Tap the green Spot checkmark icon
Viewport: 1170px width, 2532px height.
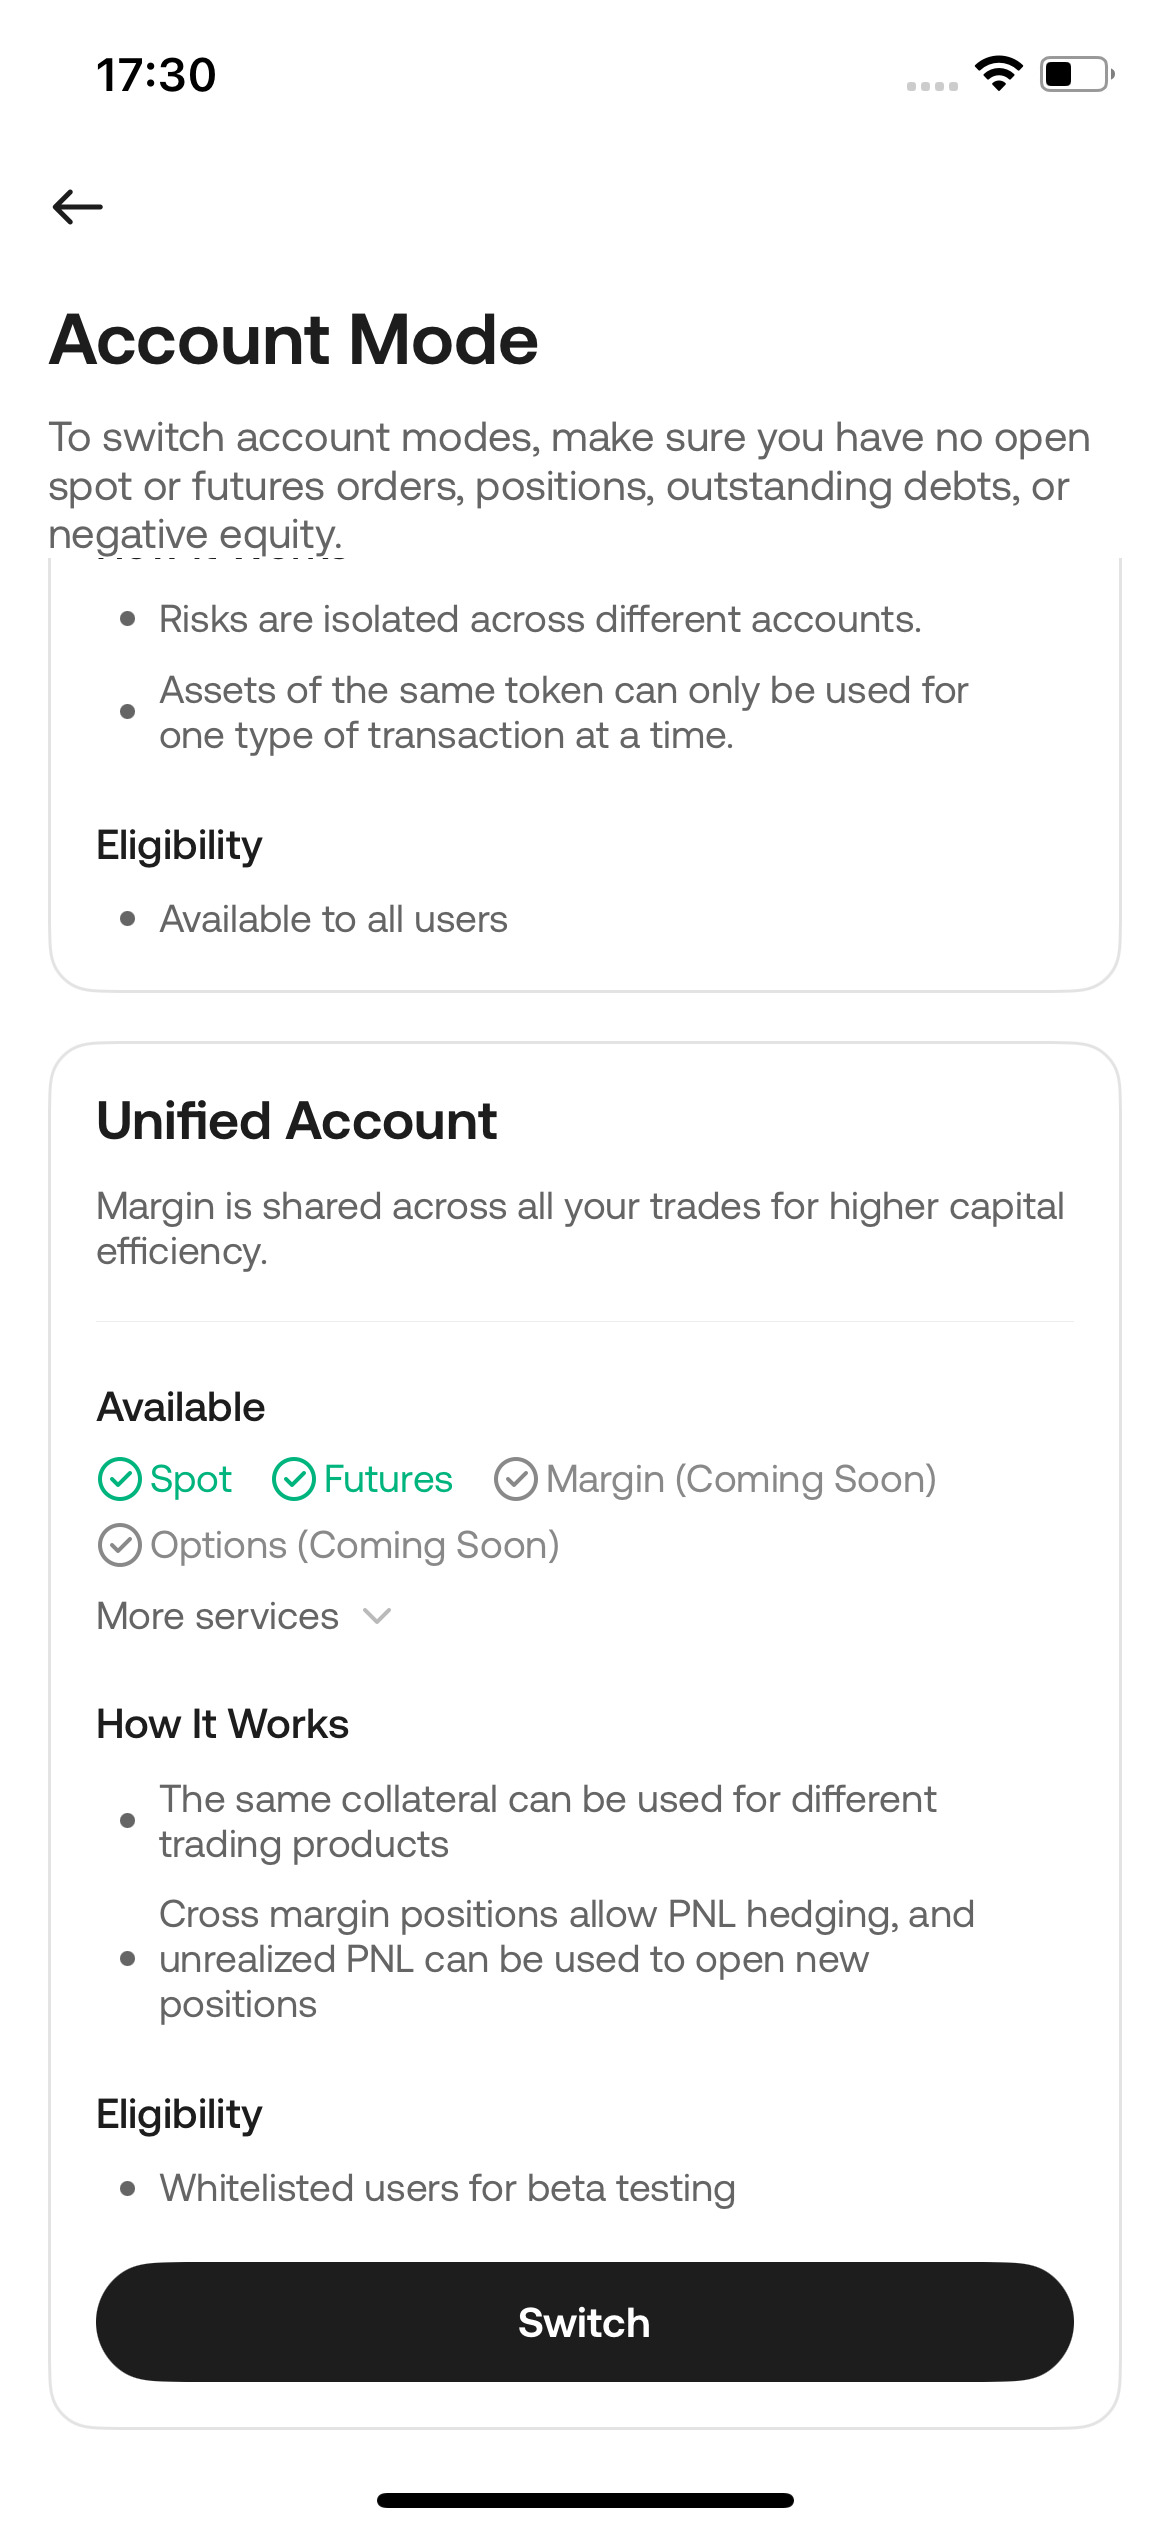[120, 1479]
